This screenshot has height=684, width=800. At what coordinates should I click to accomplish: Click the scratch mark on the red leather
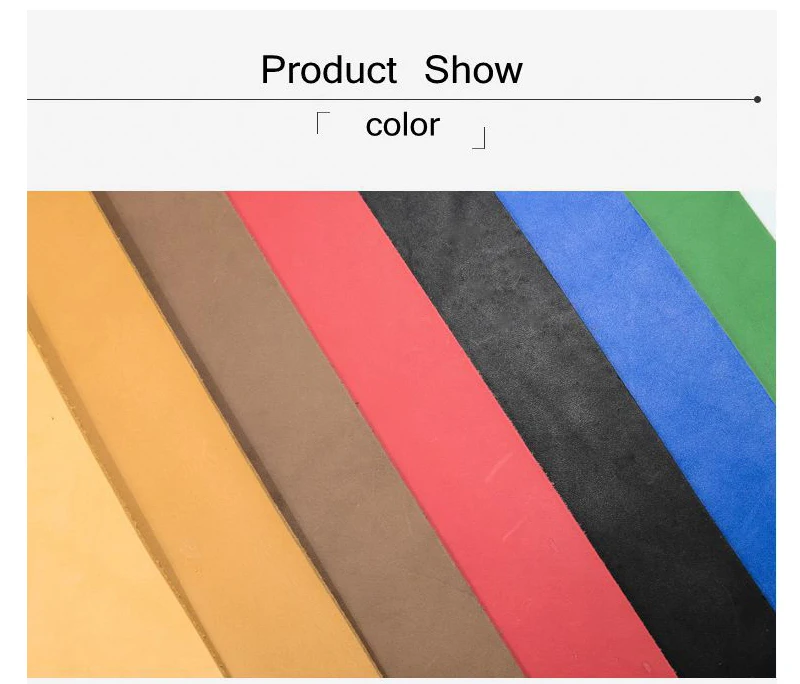[497, 467]
